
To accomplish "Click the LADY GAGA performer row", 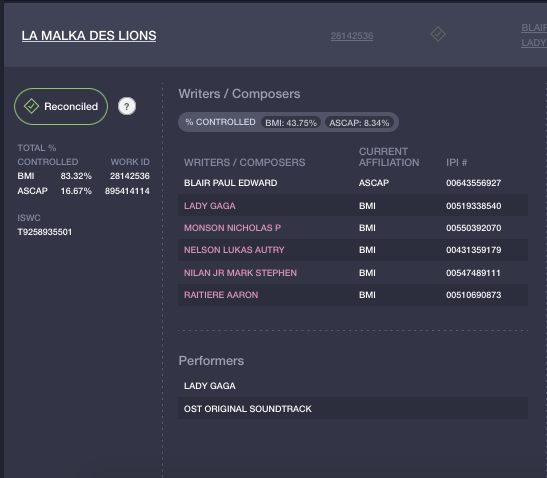I will pos(353,386).
